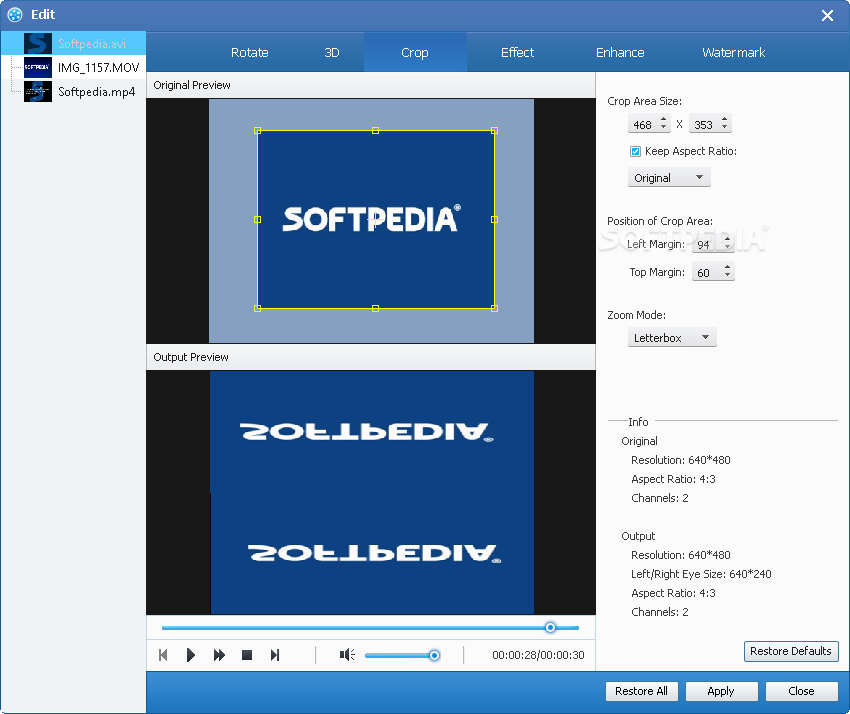Select the Crop tab
The height and width of the screenshot is (714, 850).
pyautogui.click(x=415, y=53)
